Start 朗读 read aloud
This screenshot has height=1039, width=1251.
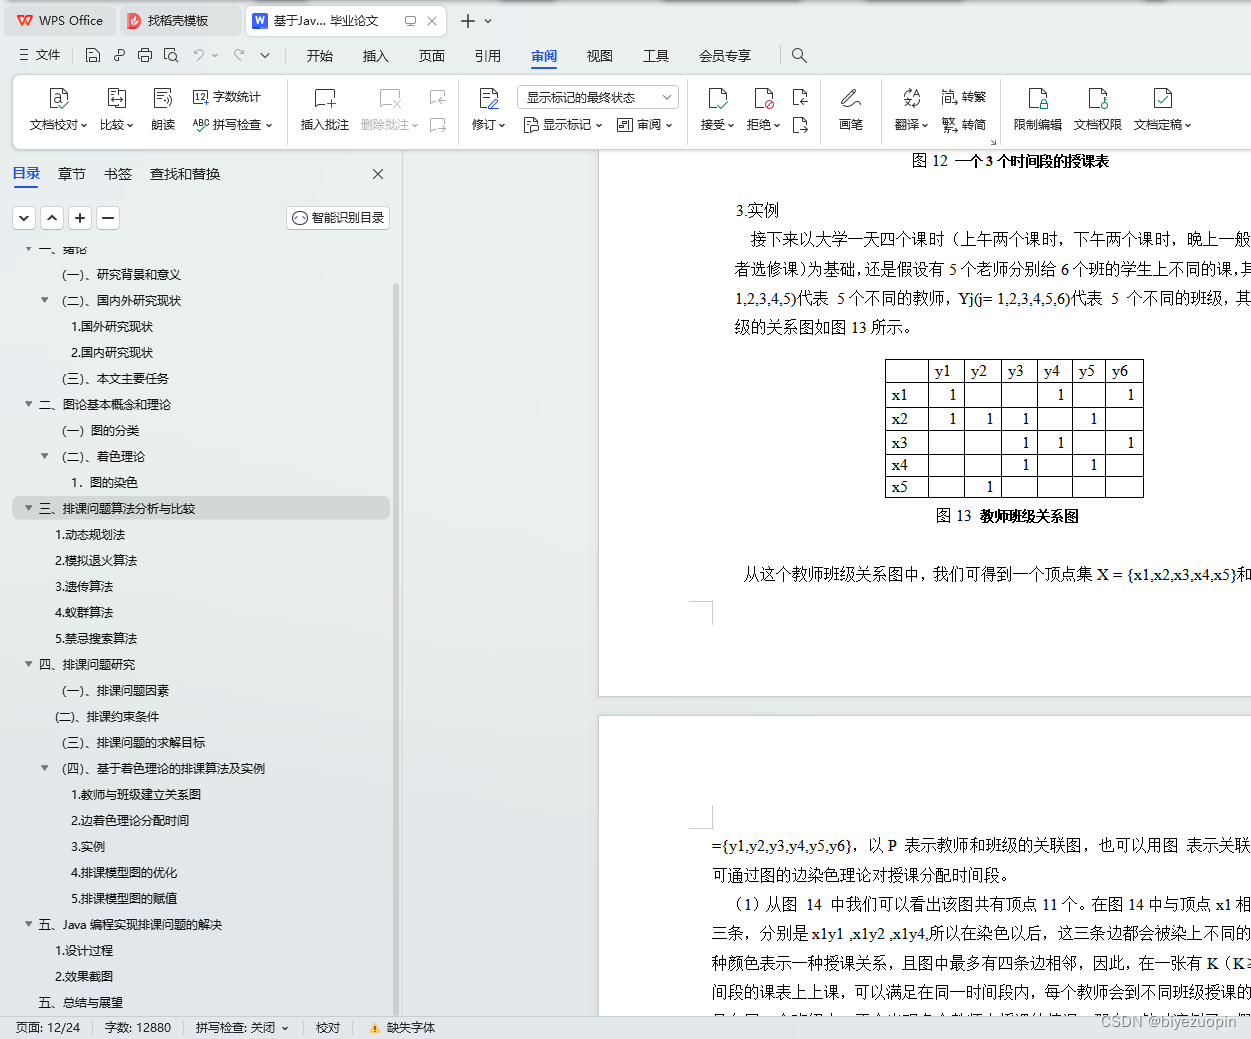pos(163,110)
